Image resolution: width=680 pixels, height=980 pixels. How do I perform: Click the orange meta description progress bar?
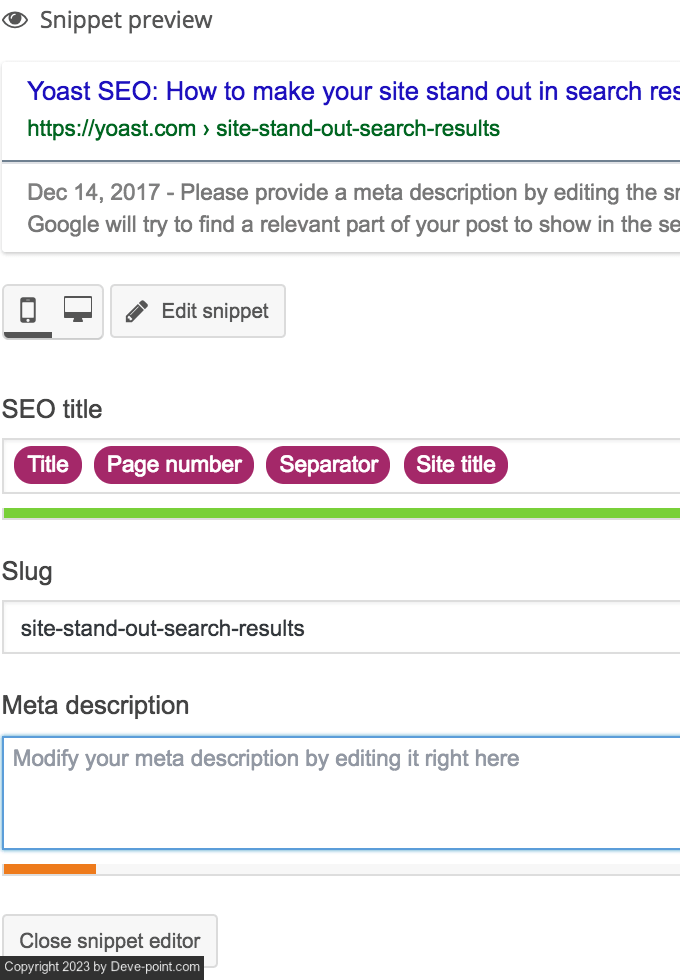point(50,869)
